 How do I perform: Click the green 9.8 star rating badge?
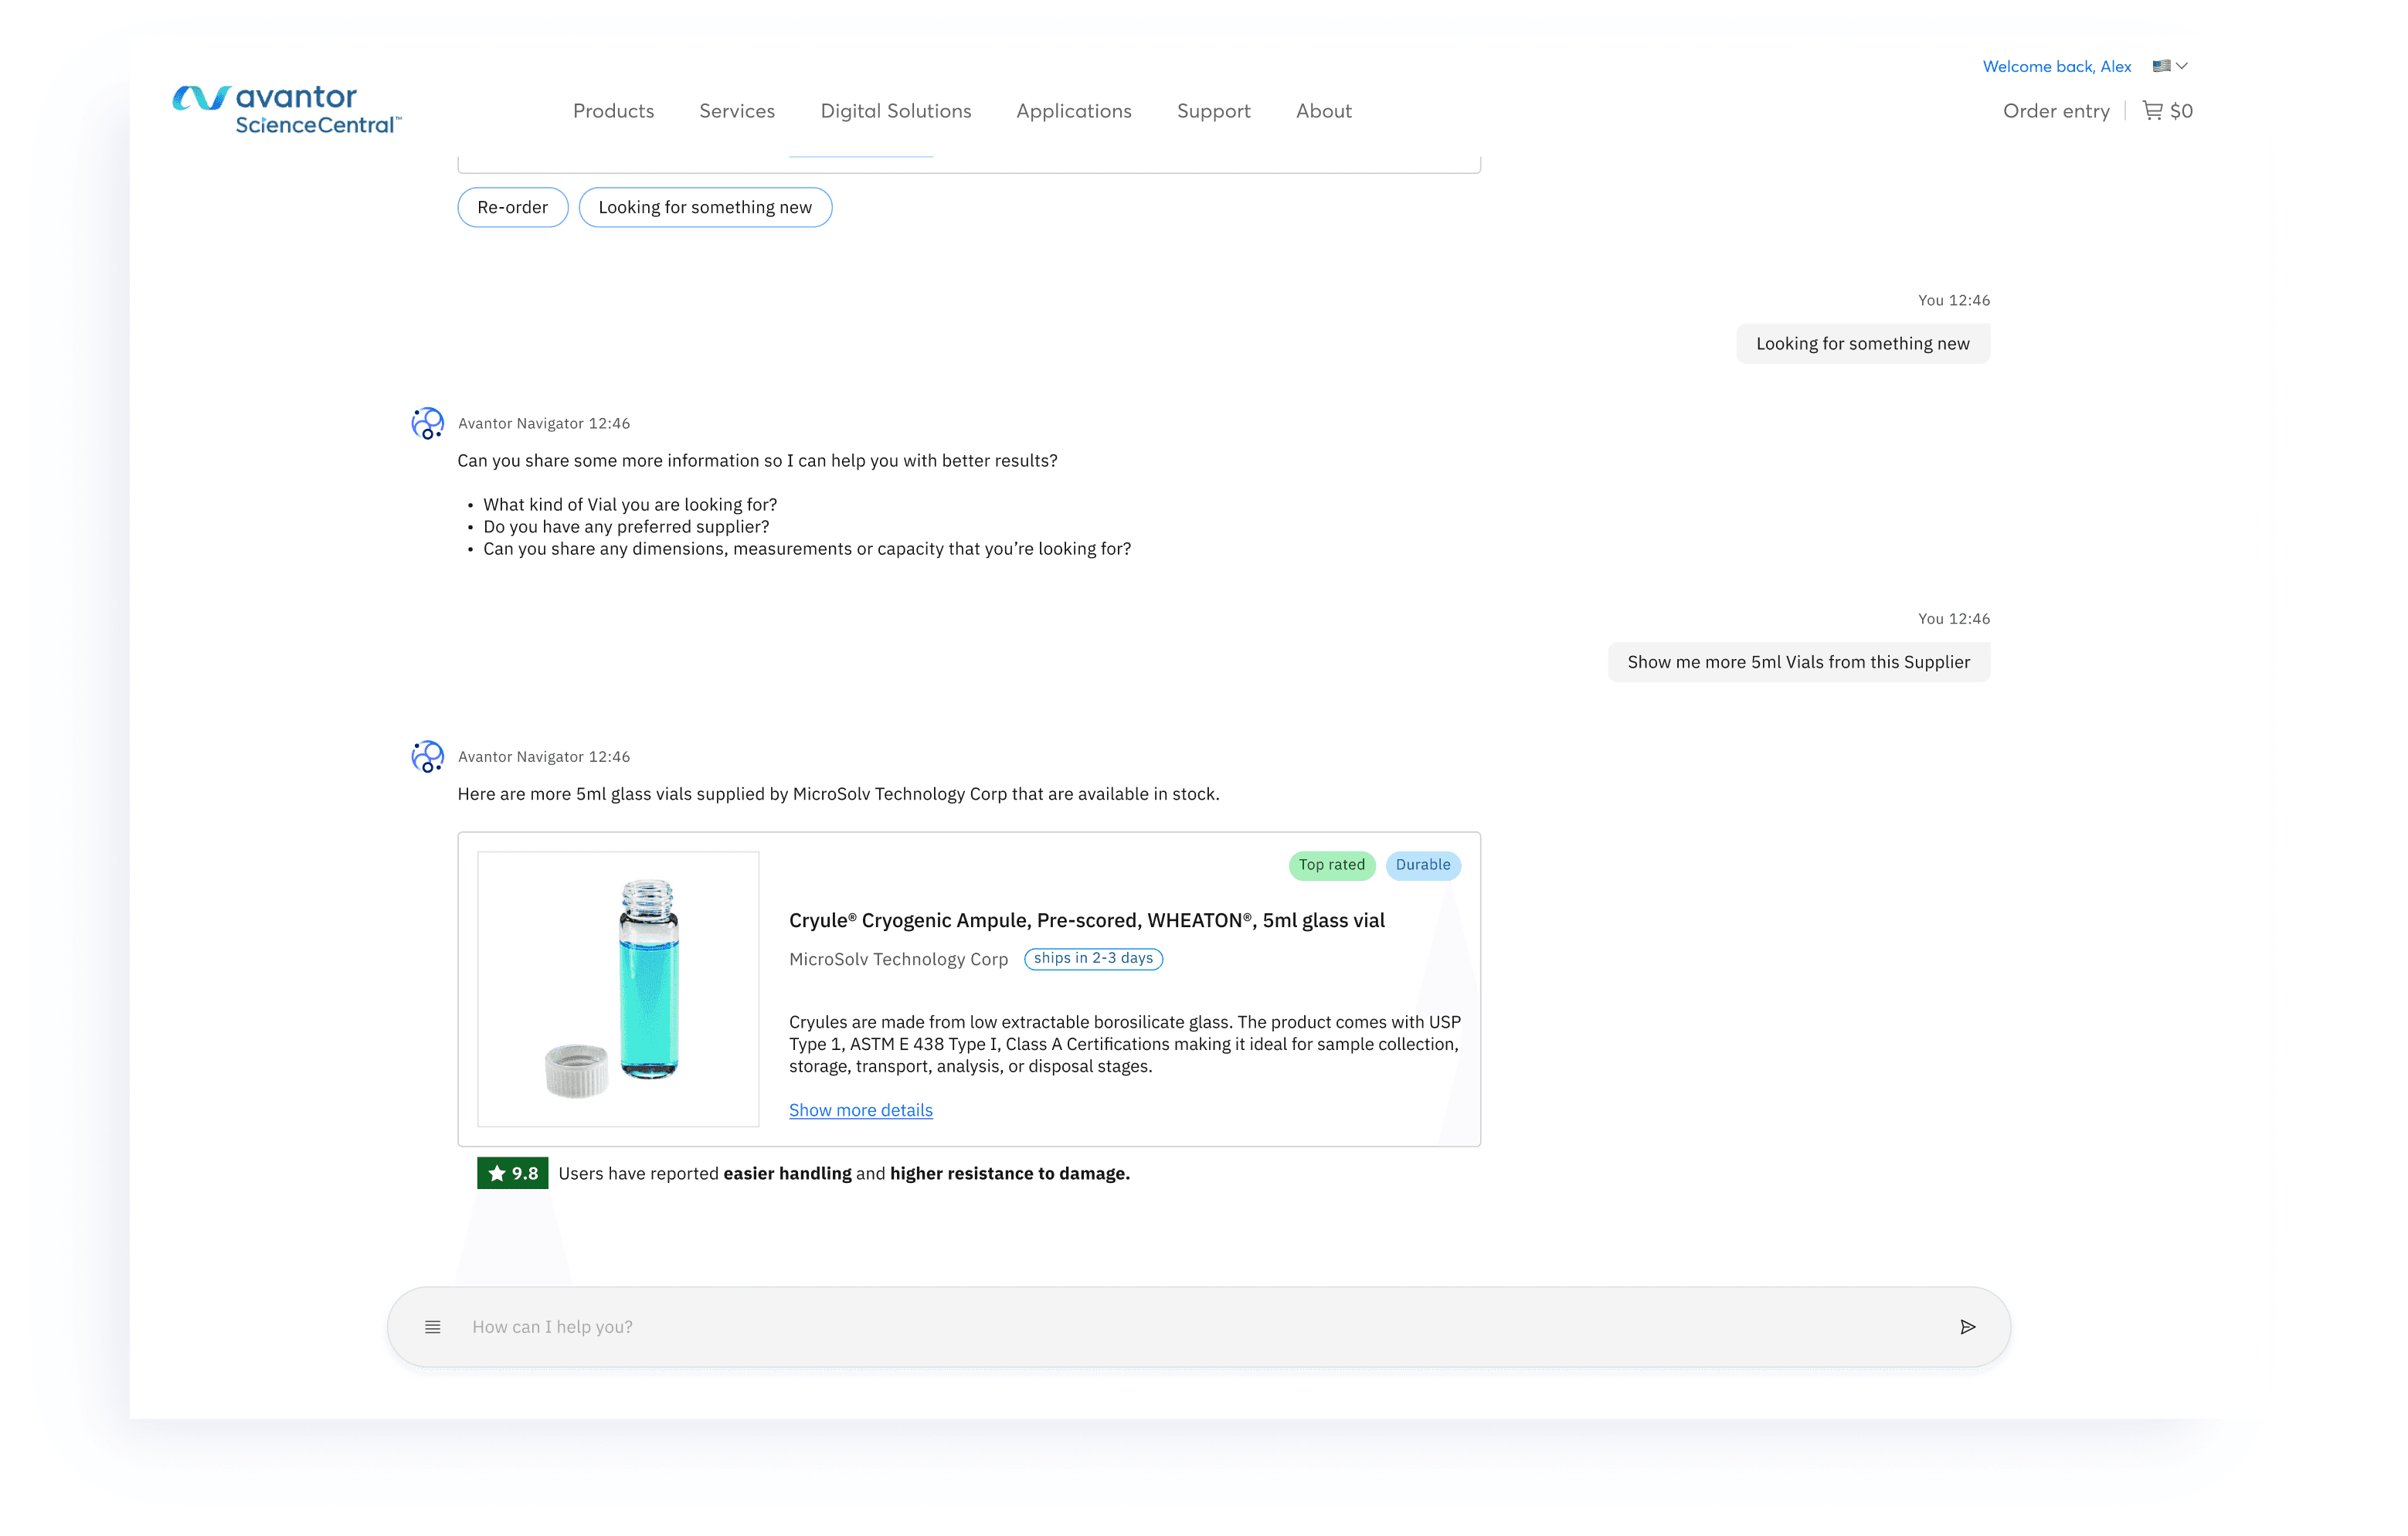pos(512,1173)
